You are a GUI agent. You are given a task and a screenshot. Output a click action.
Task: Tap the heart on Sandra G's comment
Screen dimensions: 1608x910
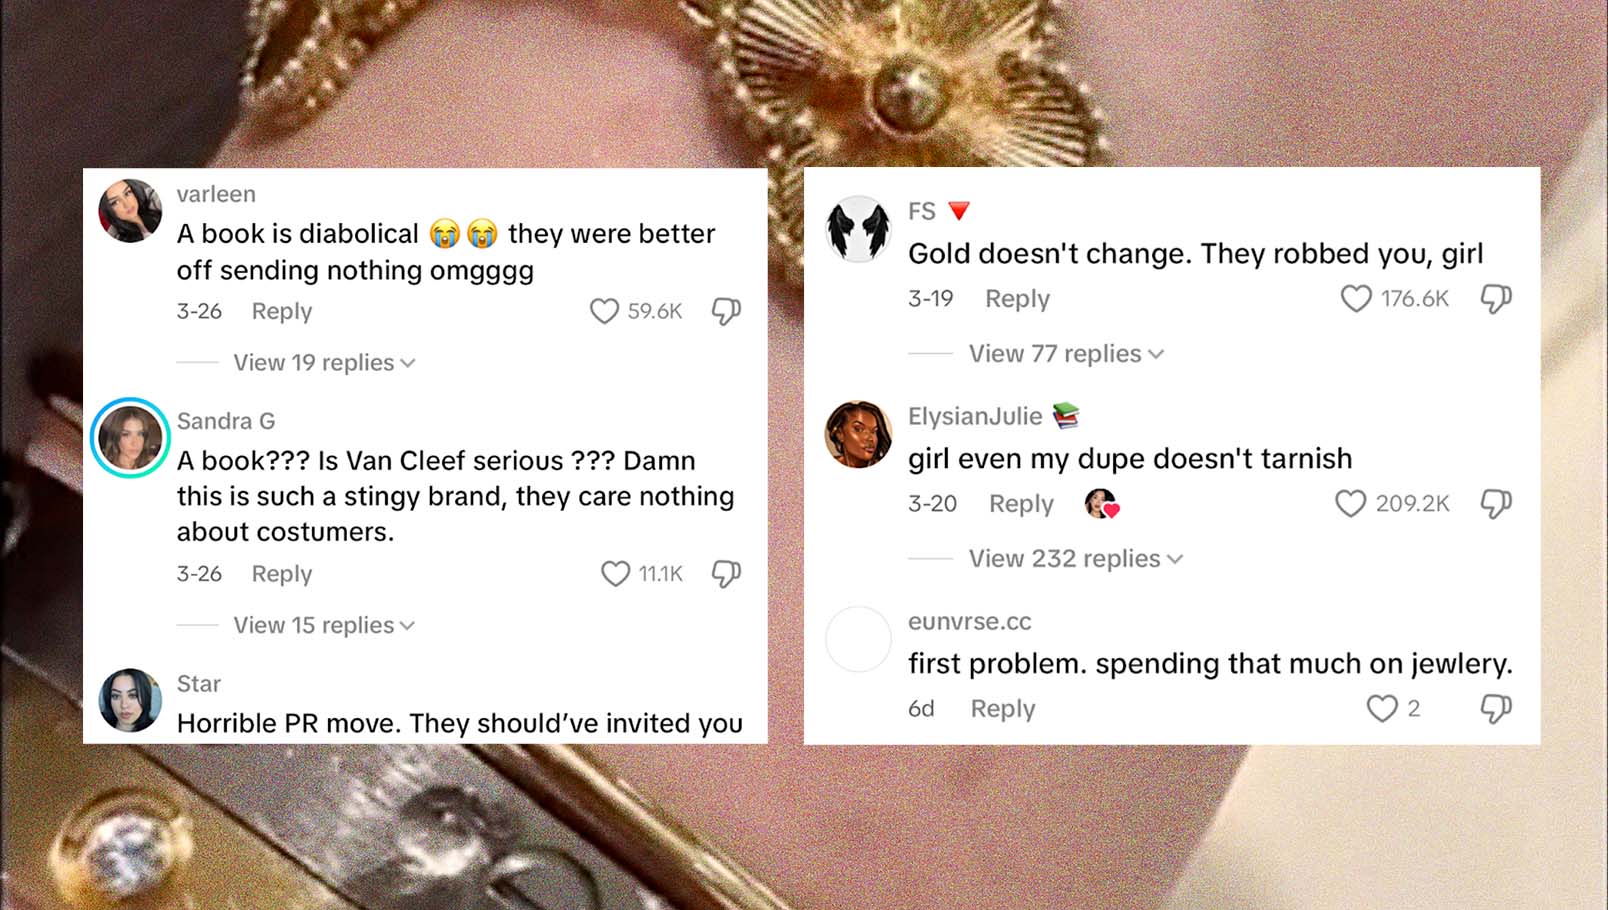click(615, 573)
